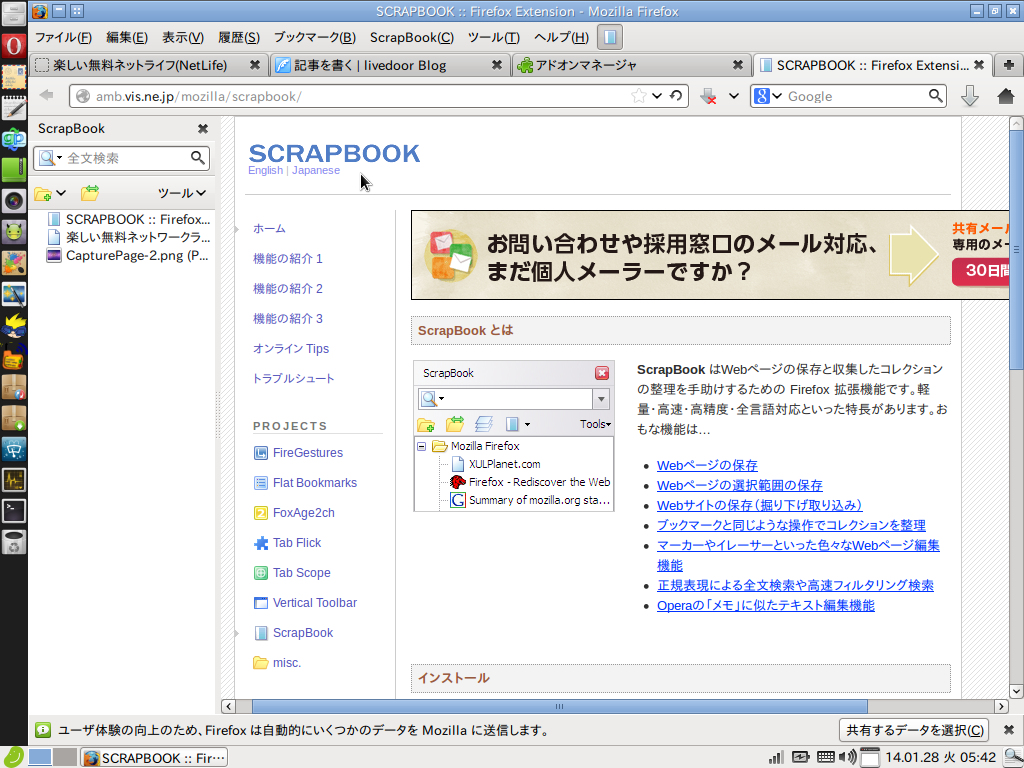Viewport: 1024px width, 768px height.
Task: Open the トラブルシュート link
Action: coord(293,379)
